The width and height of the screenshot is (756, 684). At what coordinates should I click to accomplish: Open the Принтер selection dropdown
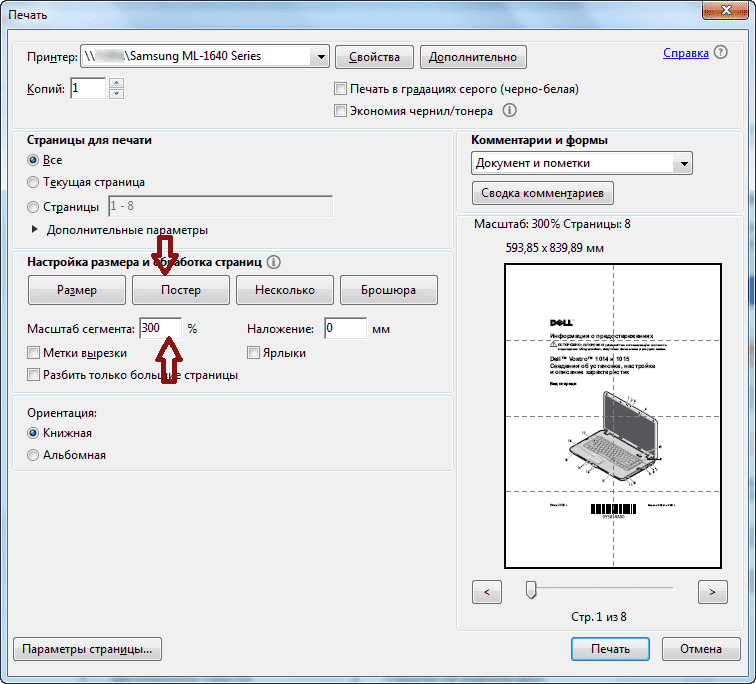(319, 57)
